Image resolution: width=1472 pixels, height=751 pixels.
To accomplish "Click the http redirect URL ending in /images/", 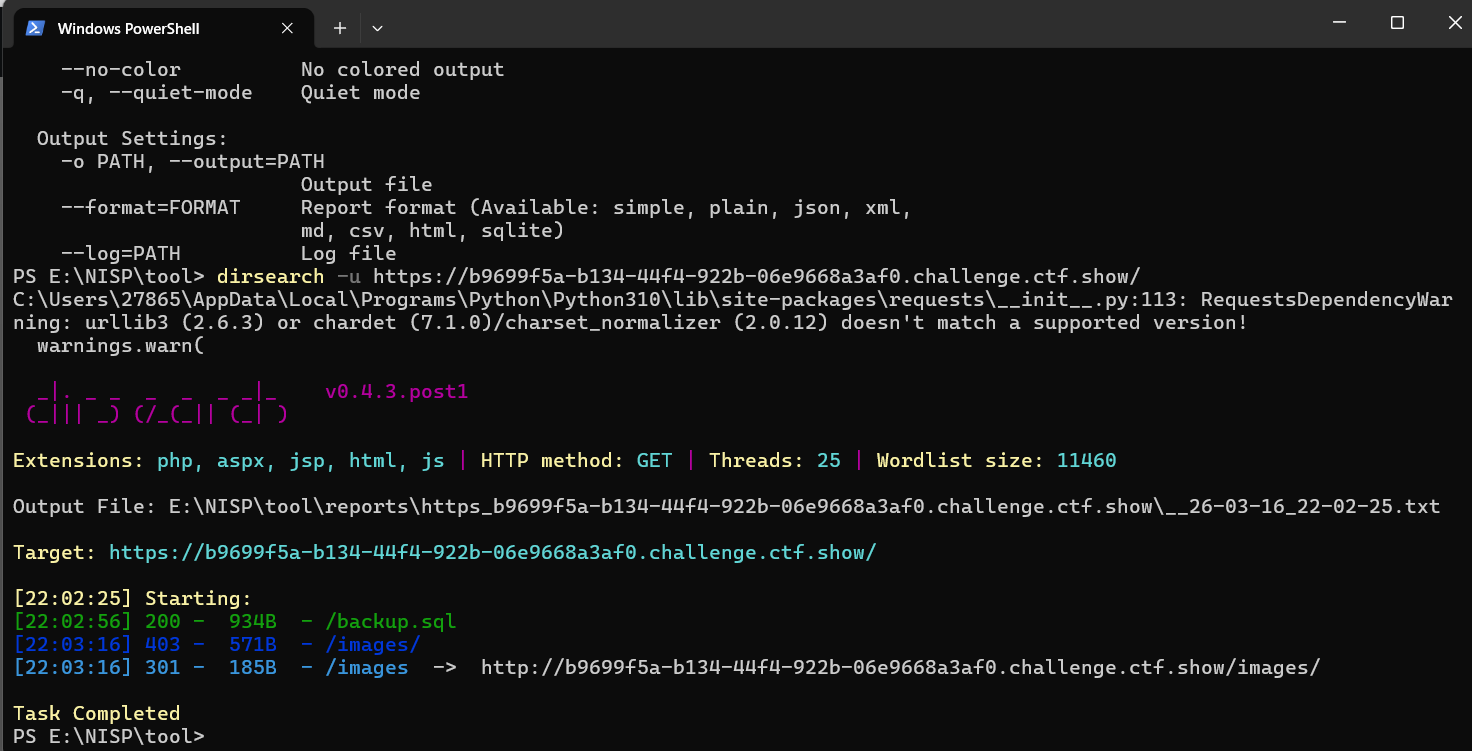I will coord(900,667).
